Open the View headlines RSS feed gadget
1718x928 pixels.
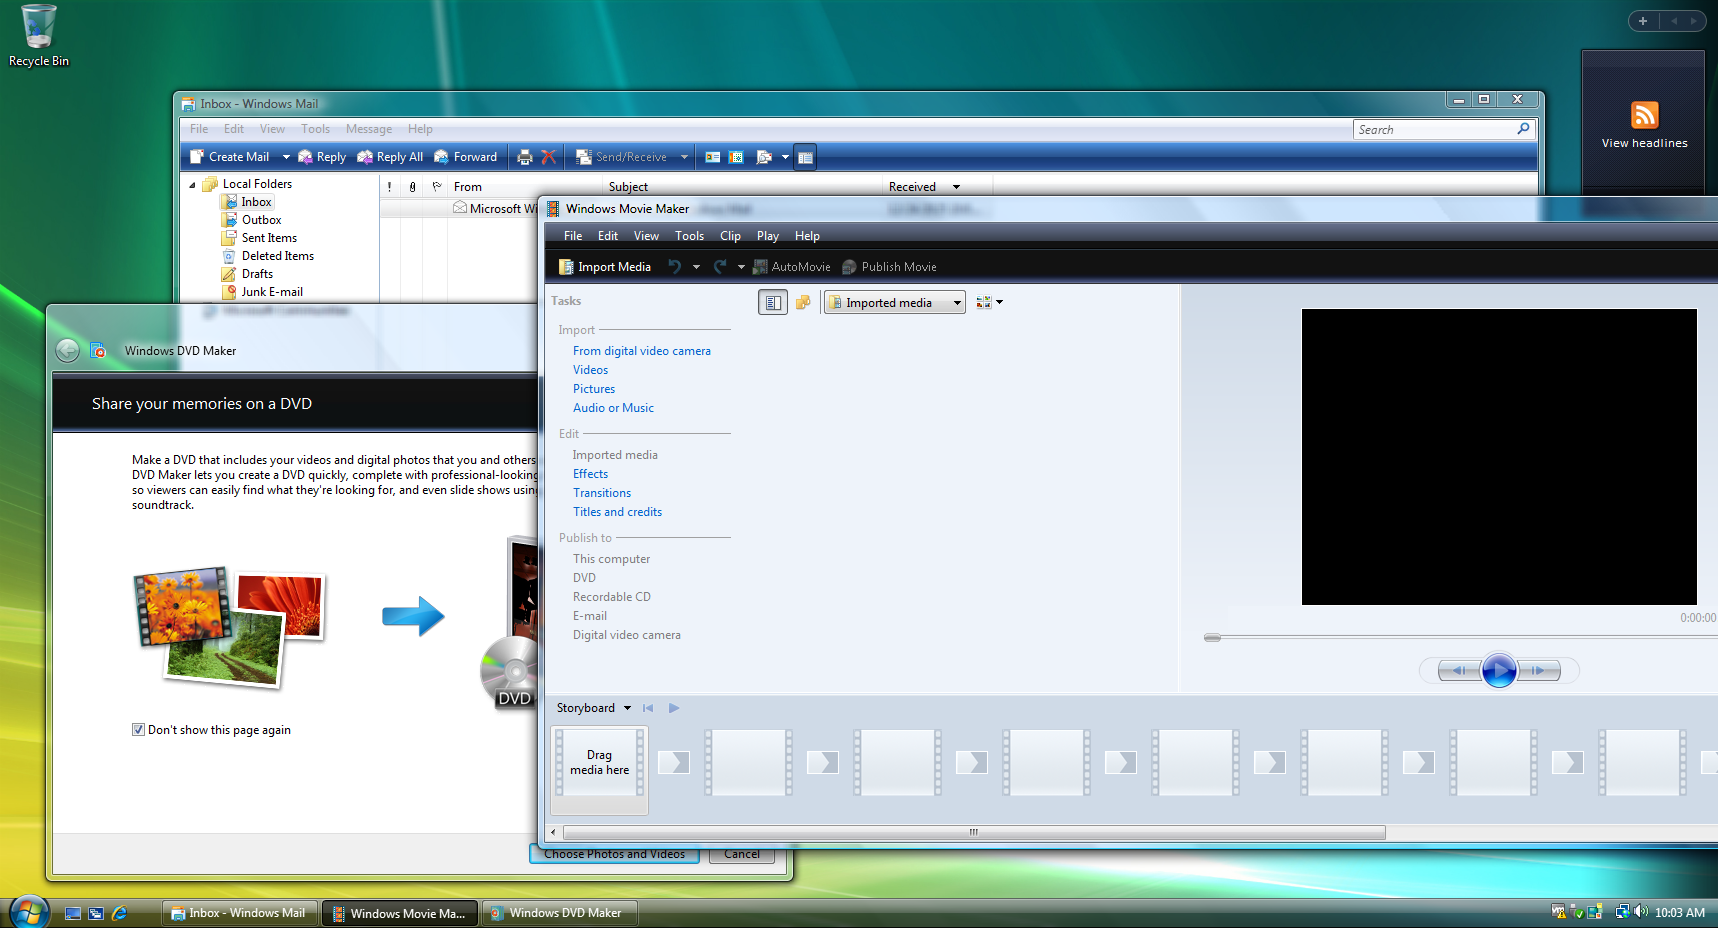pos(1644,125)
